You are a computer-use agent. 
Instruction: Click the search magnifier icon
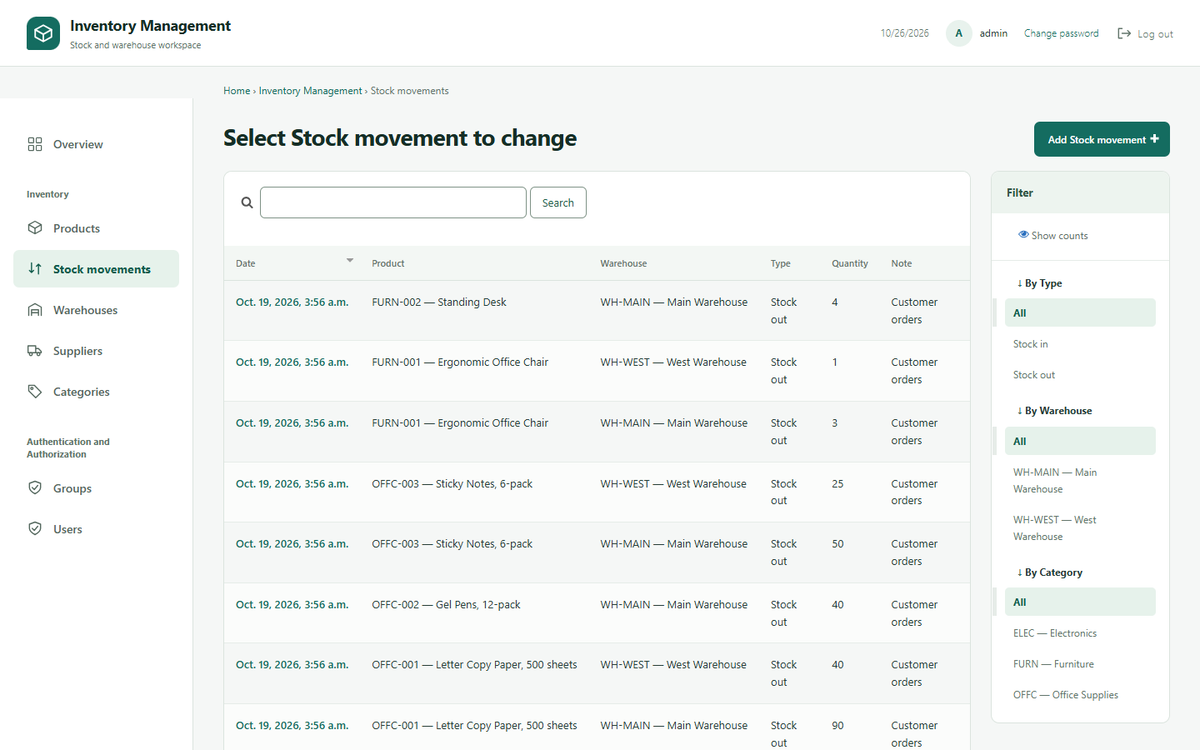247,202
